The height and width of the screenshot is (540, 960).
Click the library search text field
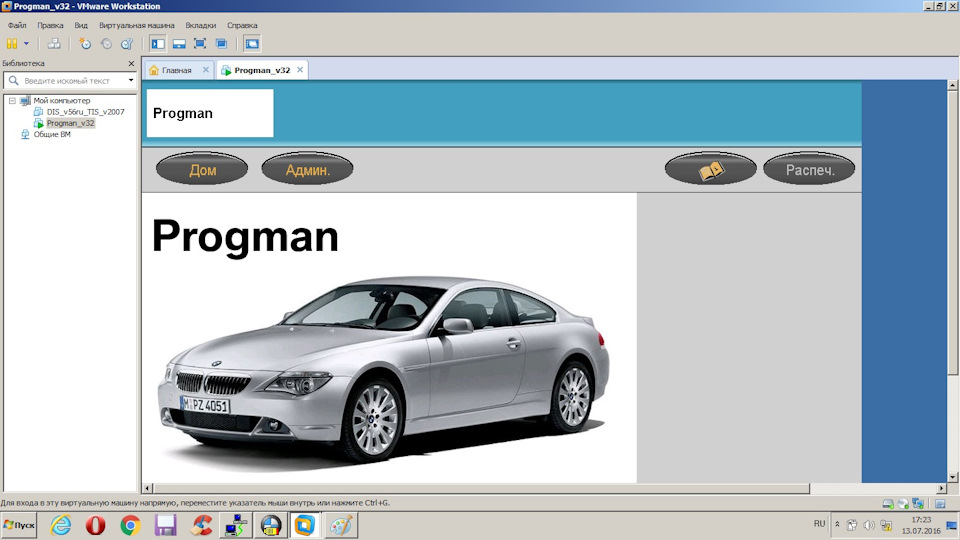click(x=69, y=80)
